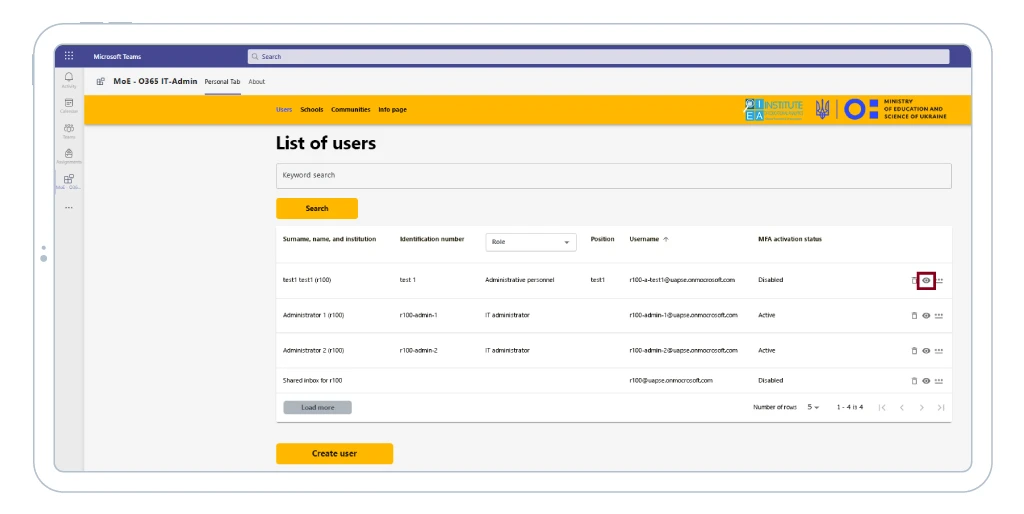The height and width of the screenshot is (514, 1024).
Task: Select the email r100-admin-1@uapse.onmicrosoft.com
Action: coord(683,315)
